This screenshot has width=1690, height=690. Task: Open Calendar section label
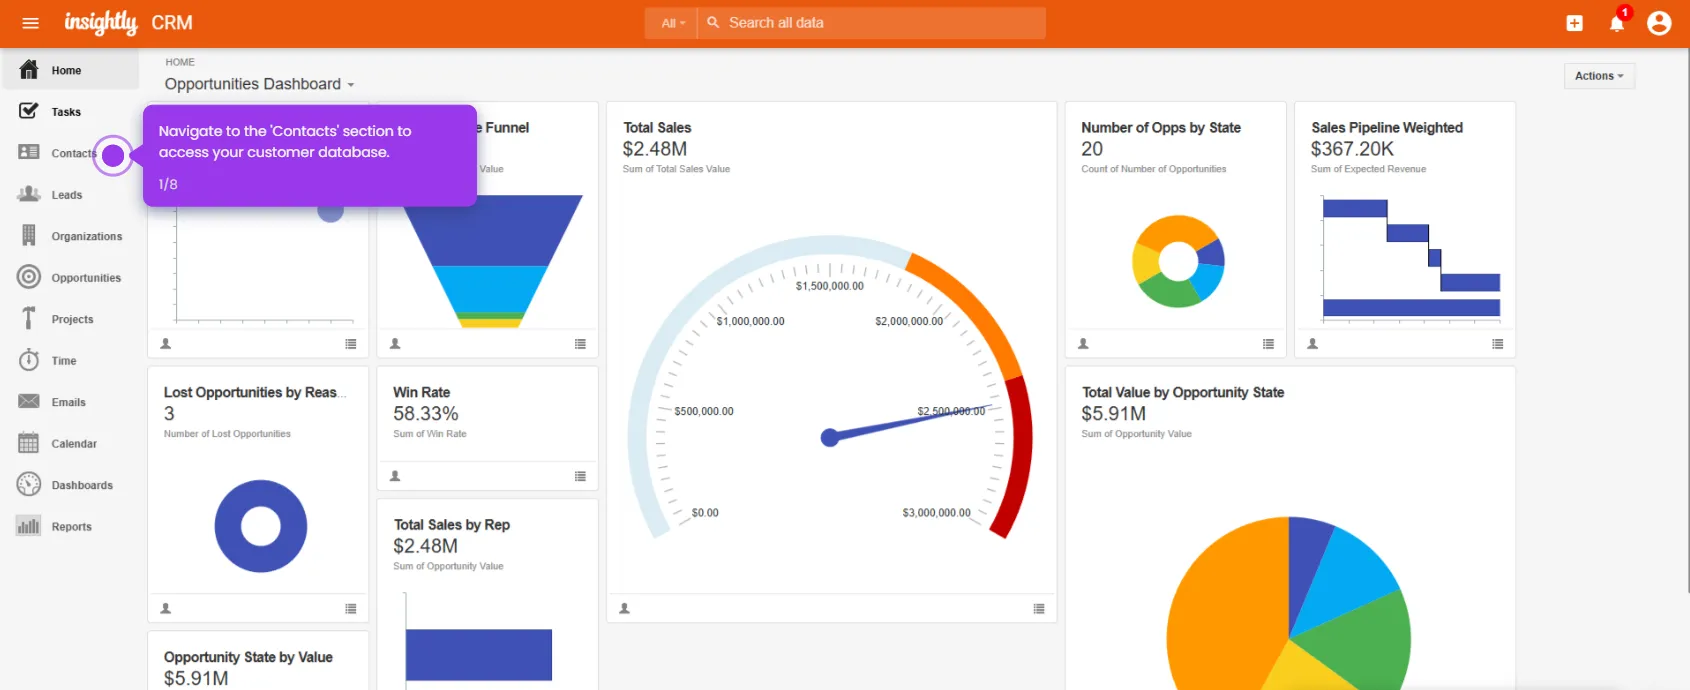point(74,444)
